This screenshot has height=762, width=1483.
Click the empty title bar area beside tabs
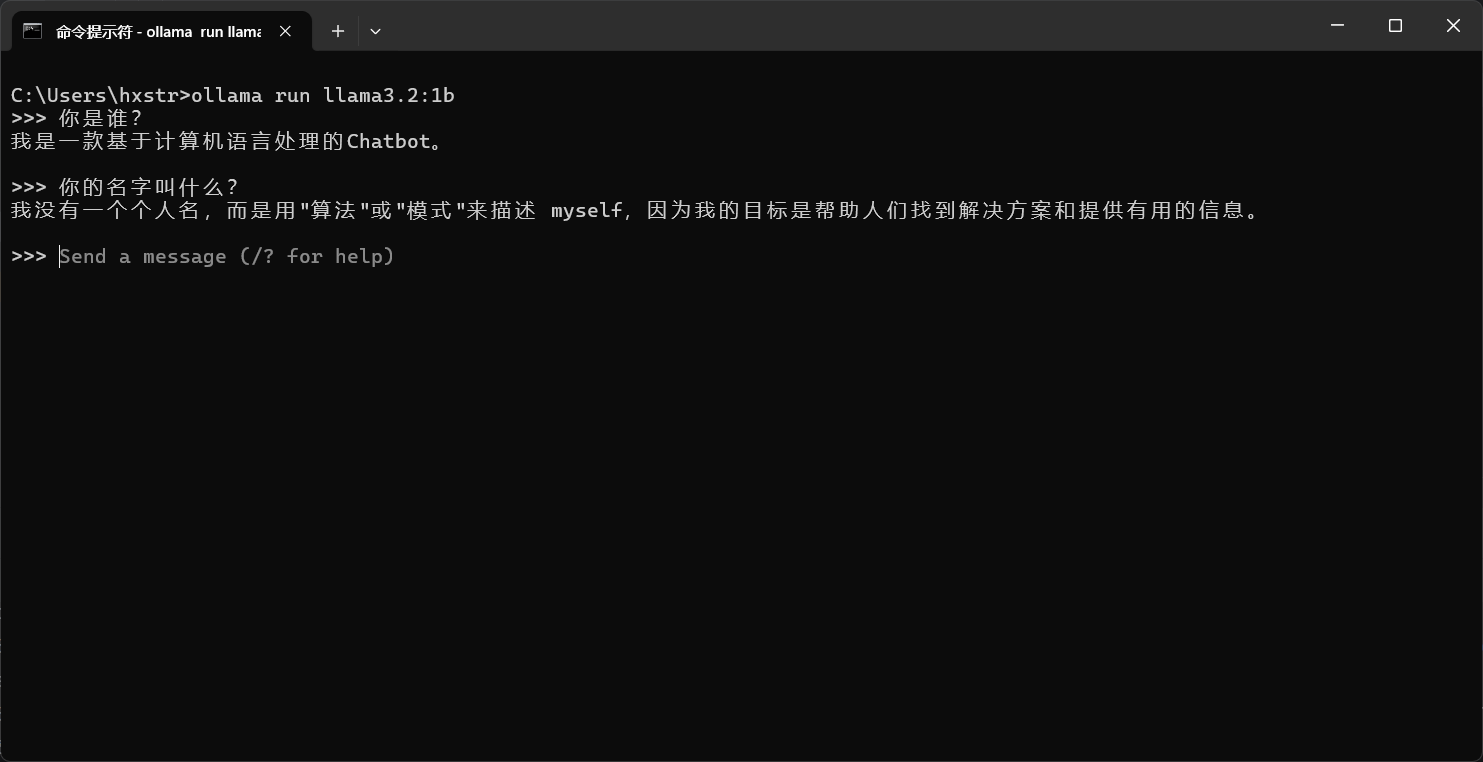point(850,25)
